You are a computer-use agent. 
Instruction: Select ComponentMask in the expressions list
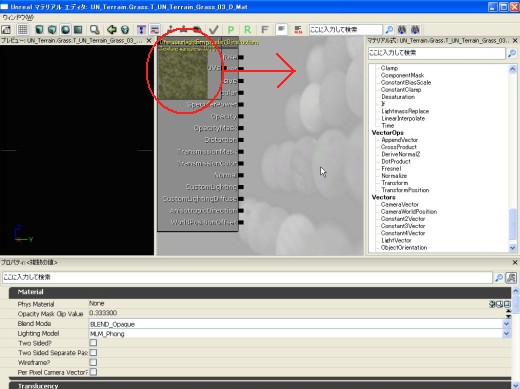402,75
